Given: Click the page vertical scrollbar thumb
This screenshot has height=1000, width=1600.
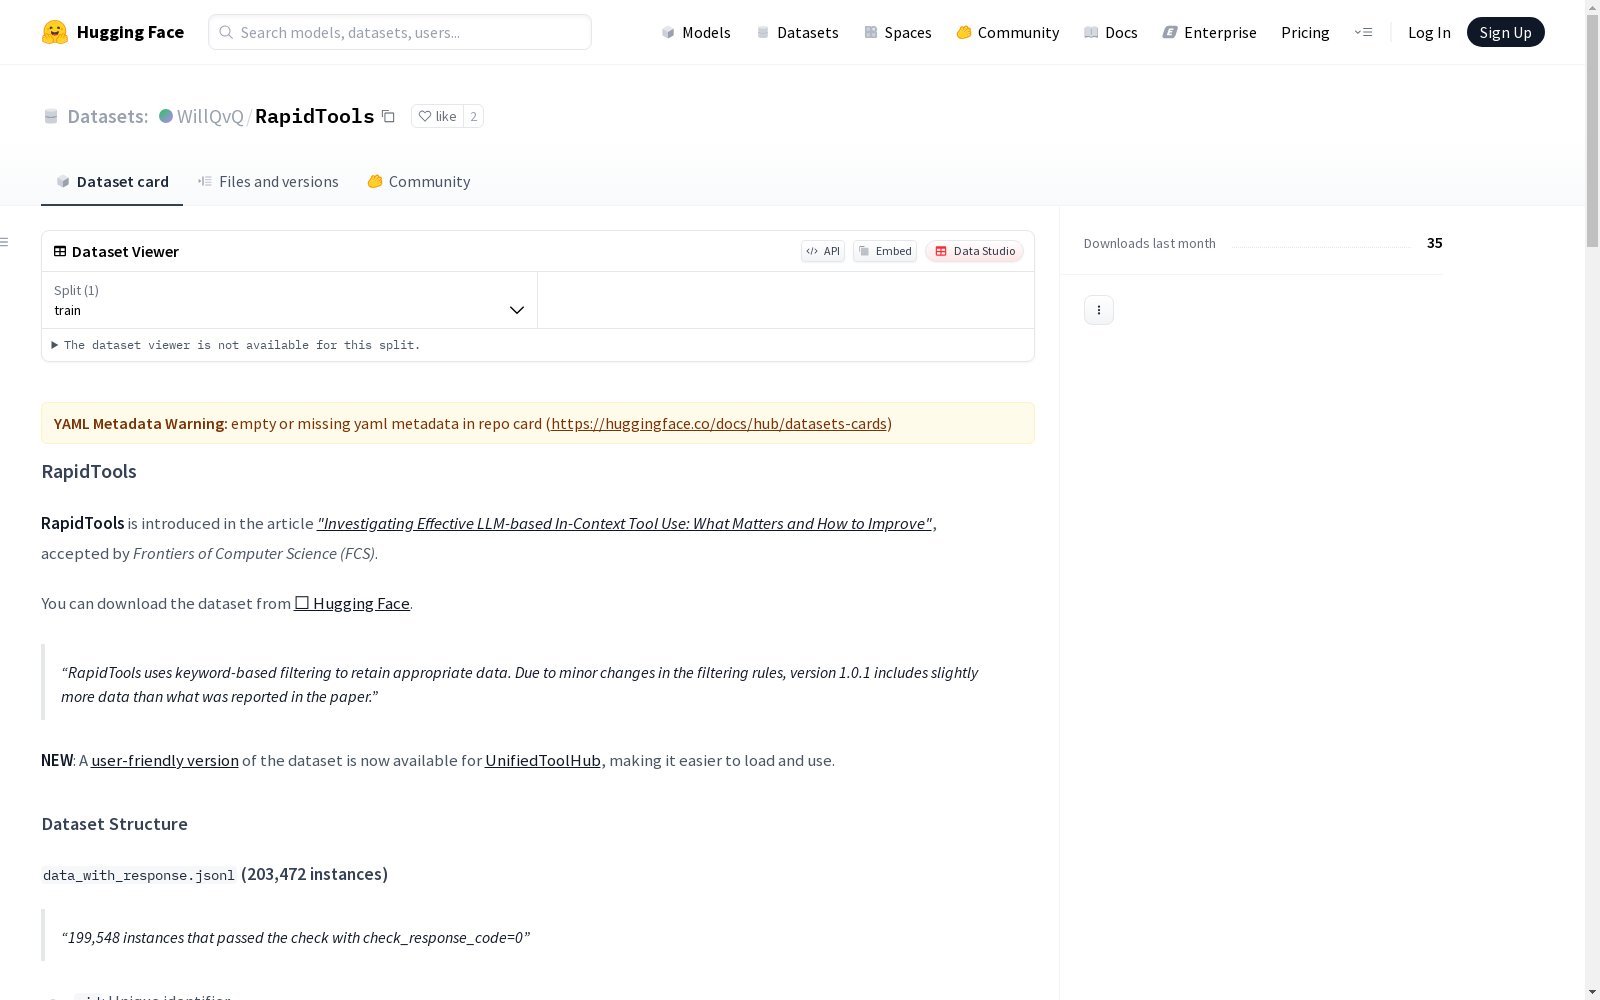Looking at the screenshot, I should 1592,130.
